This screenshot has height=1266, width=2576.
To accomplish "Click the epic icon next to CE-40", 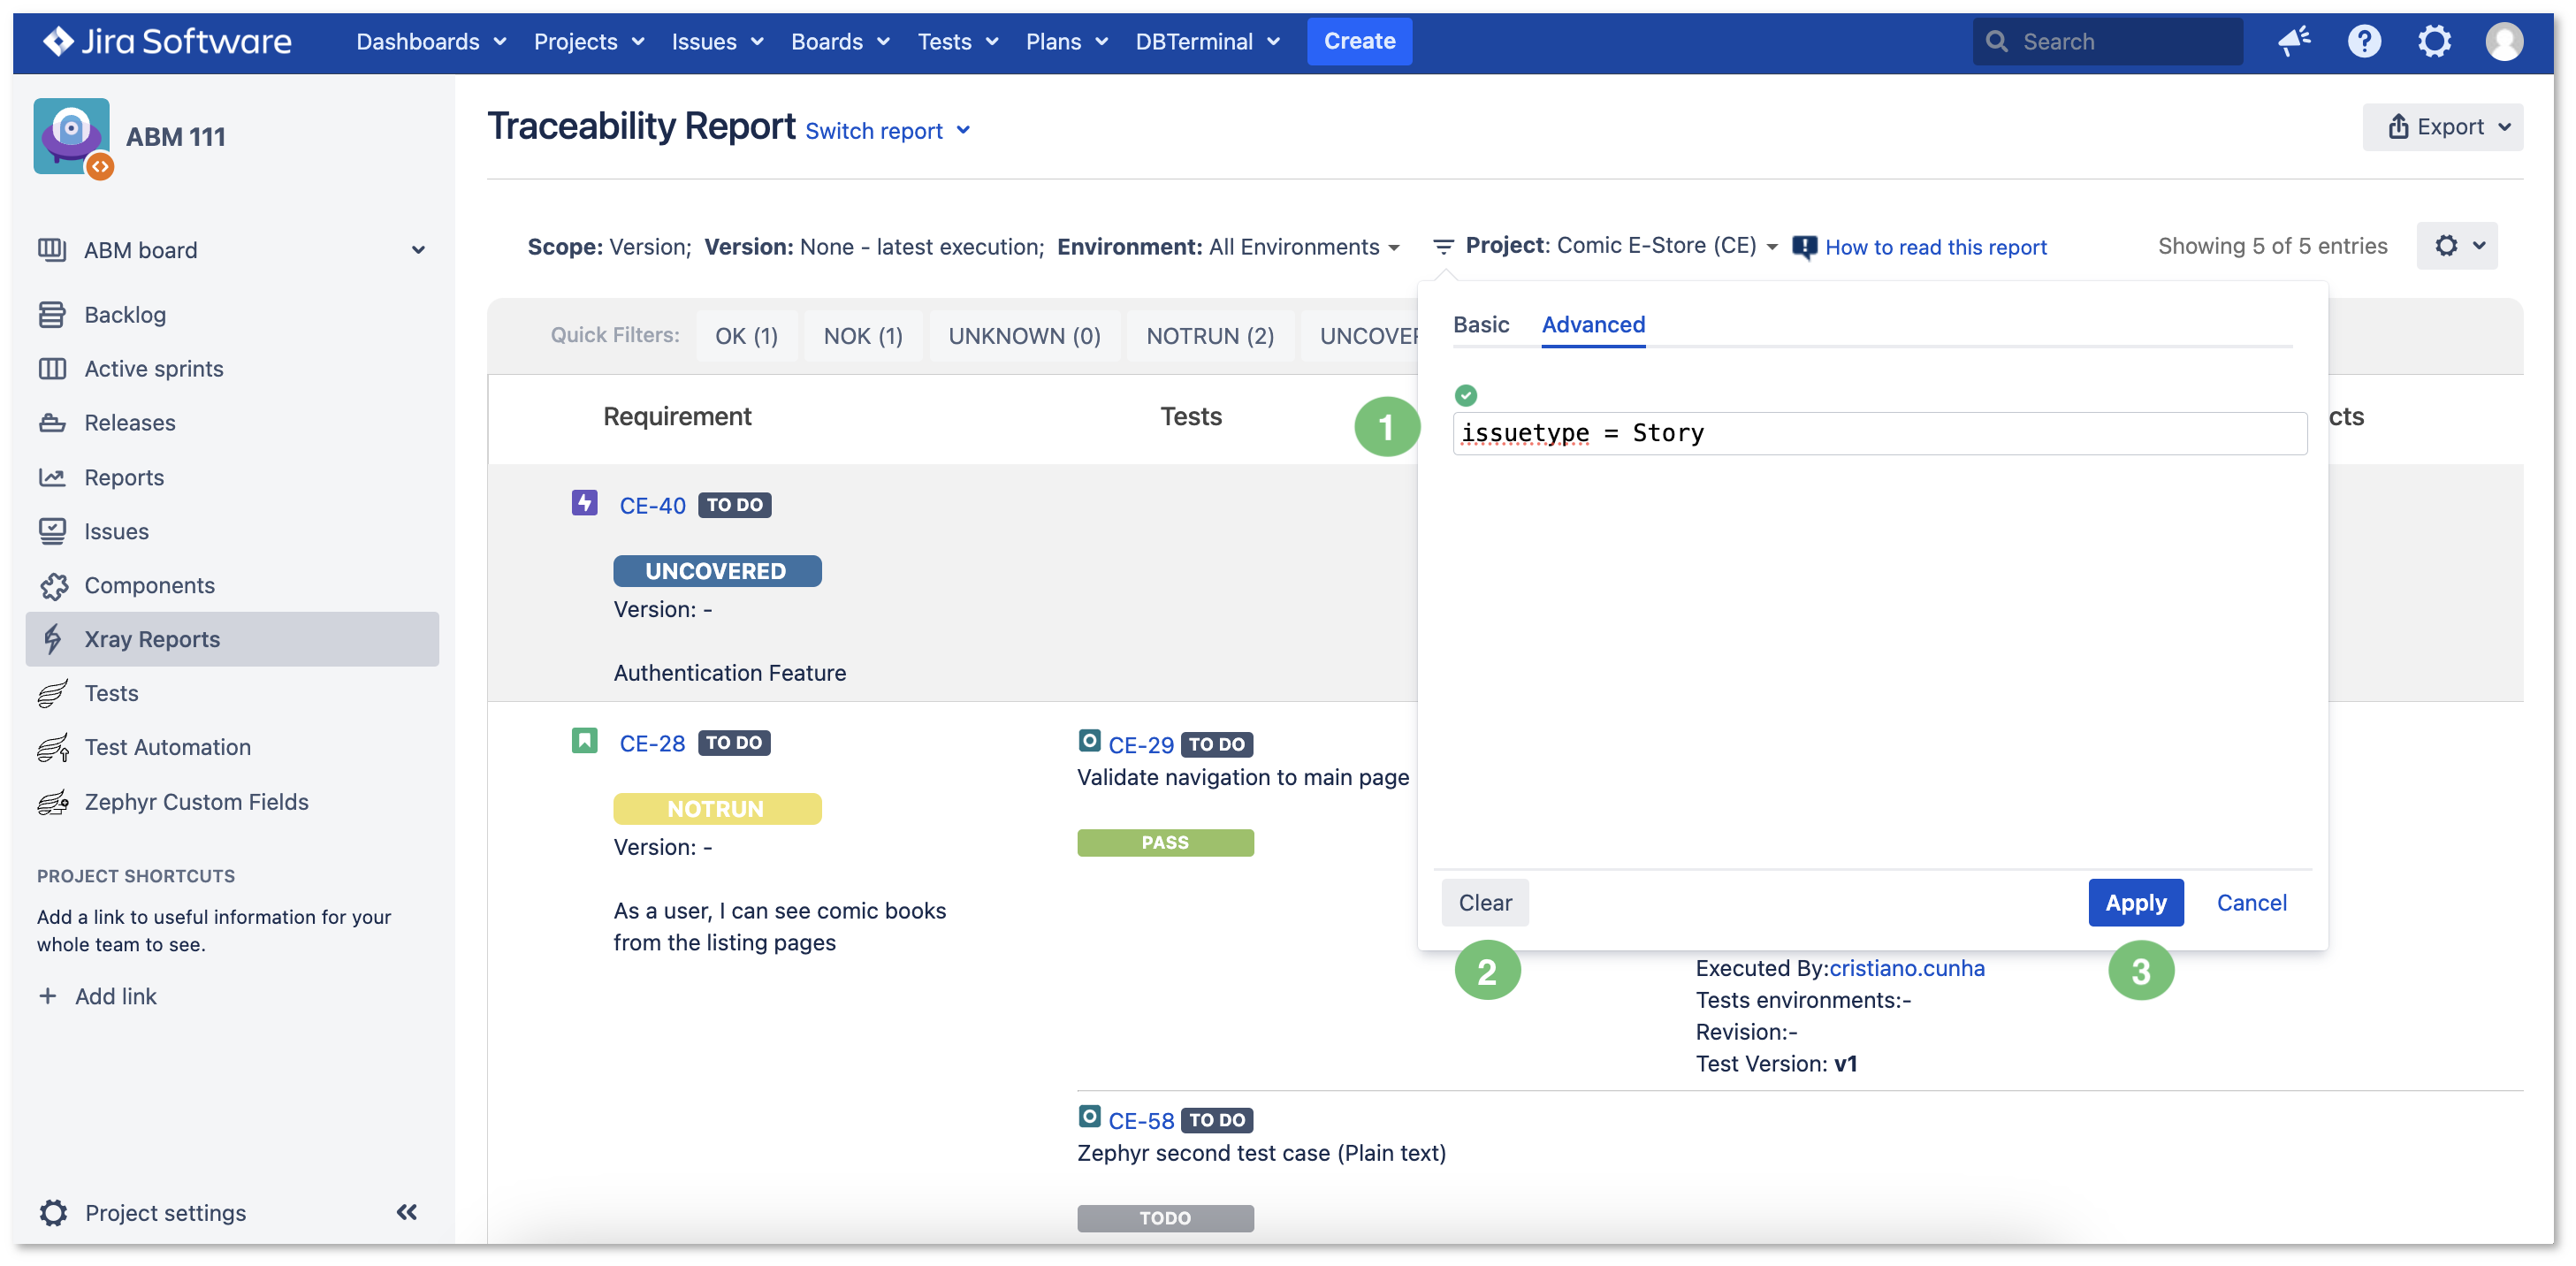I will [584, 503].
